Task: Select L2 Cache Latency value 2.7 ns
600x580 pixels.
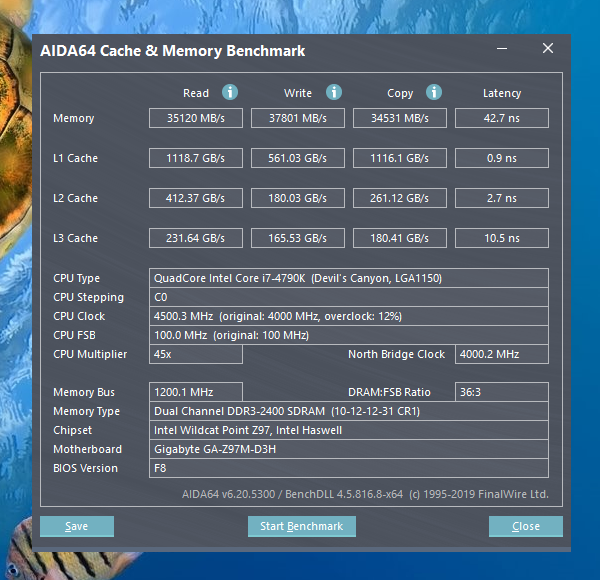Action: 502,198
